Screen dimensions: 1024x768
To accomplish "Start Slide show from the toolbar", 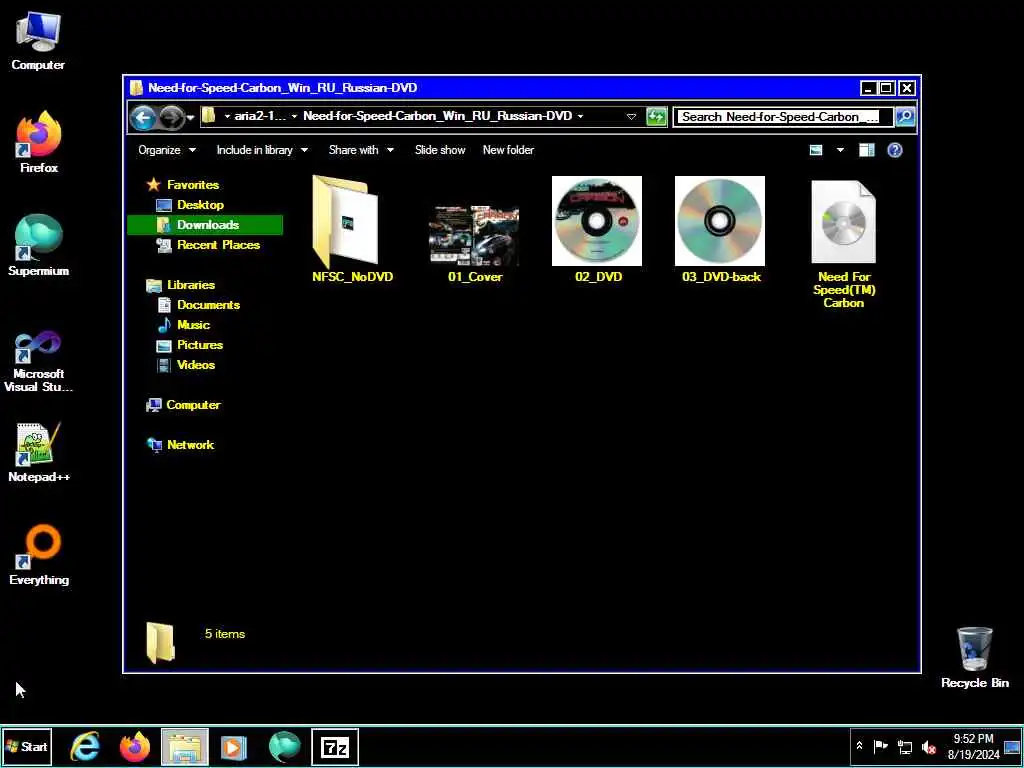I will [440, 150].
